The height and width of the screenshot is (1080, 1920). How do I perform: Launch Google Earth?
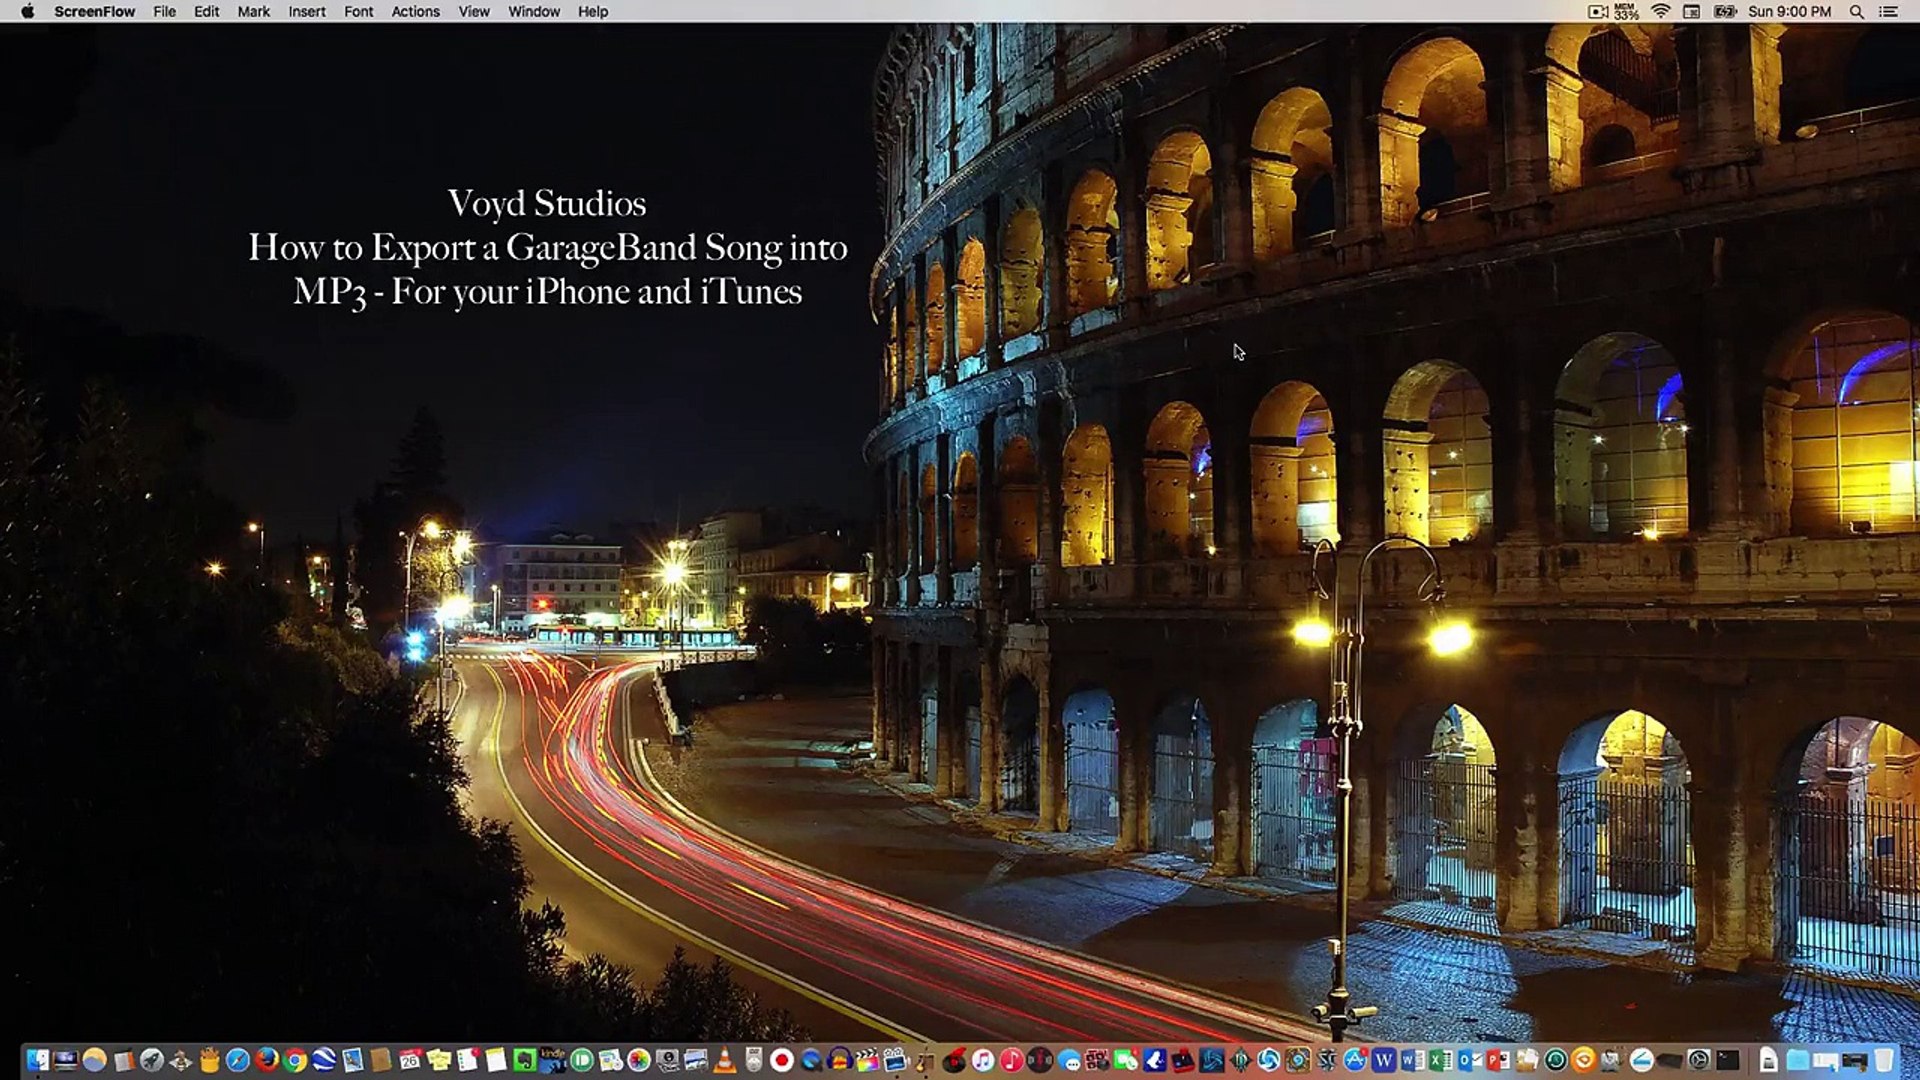pos(324,1060)
